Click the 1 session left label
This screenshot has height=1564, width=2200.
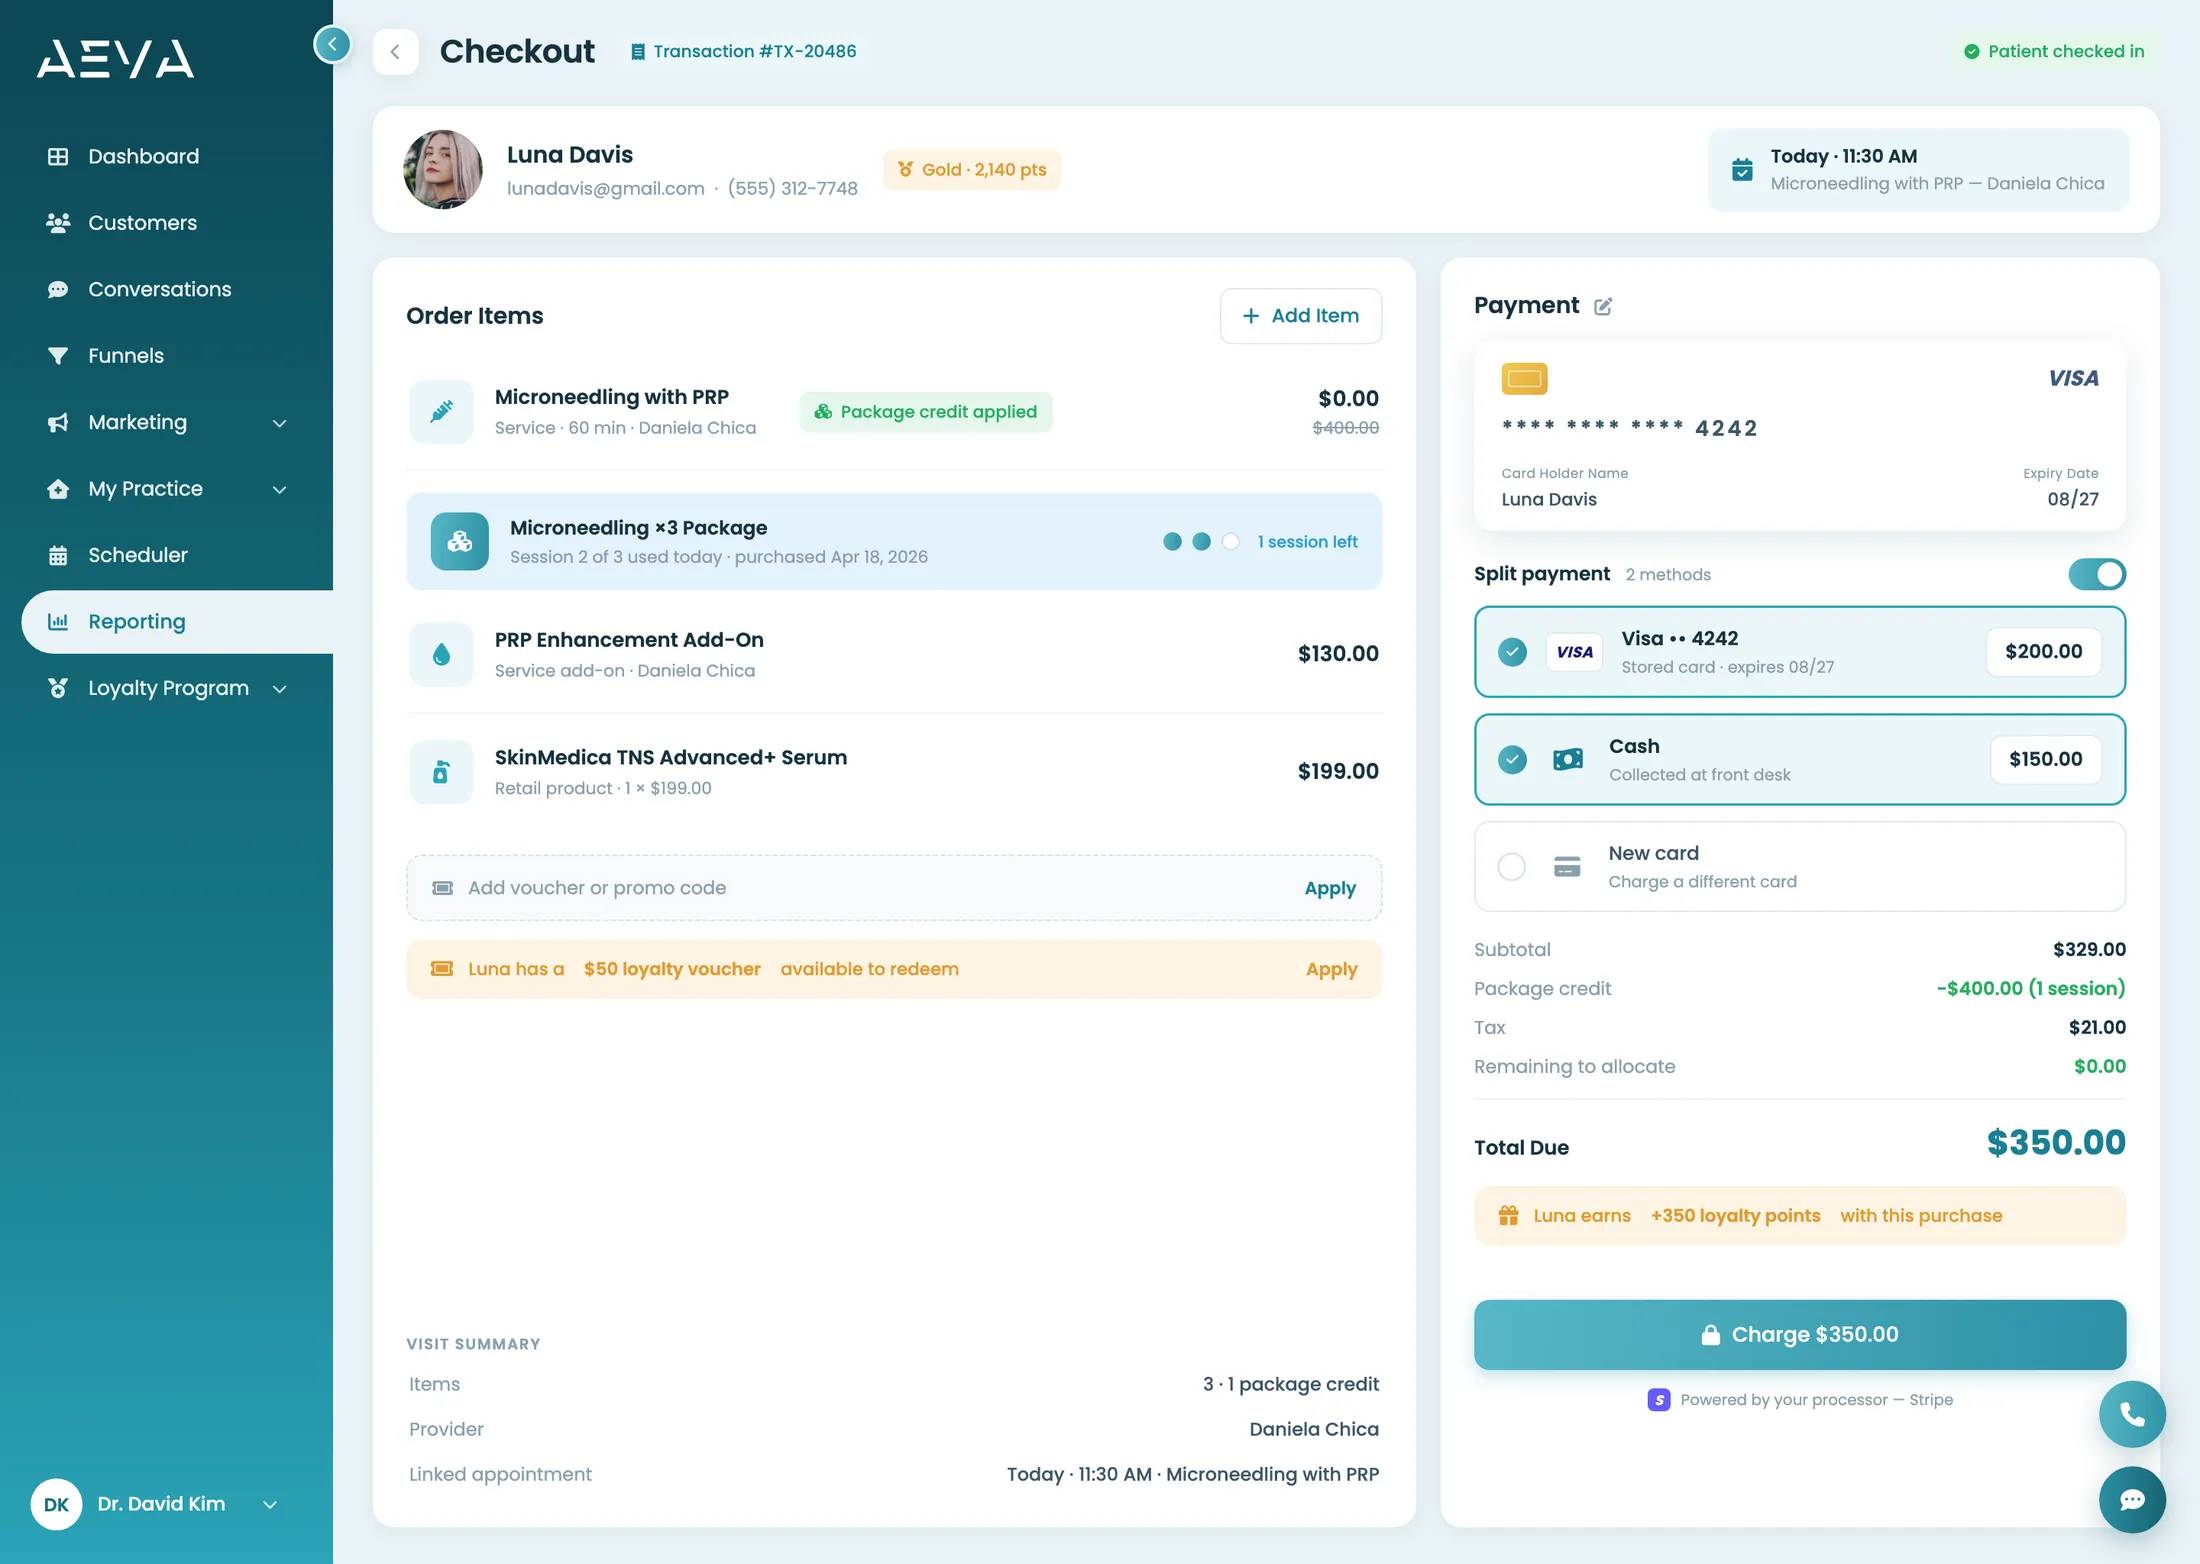[x=1307, y=542]
